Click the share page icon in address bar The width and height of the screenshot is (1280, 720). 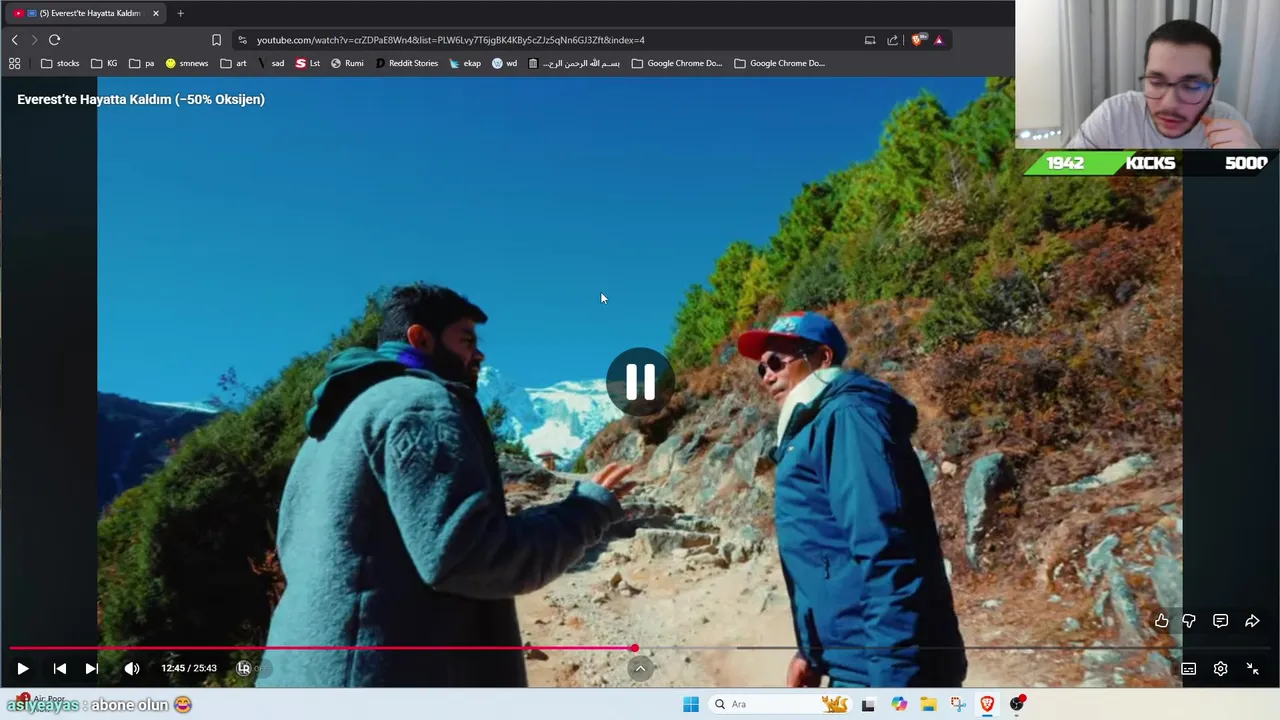pos(893,40)
